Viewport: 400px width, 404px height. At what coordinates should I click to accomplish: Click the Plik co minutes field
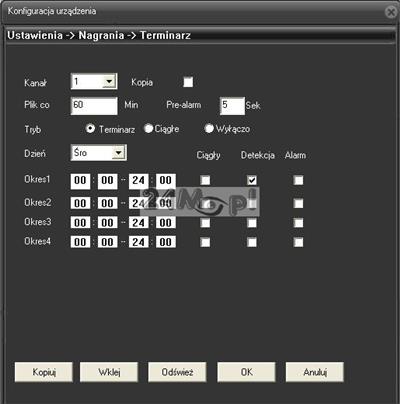click(94, 106)
